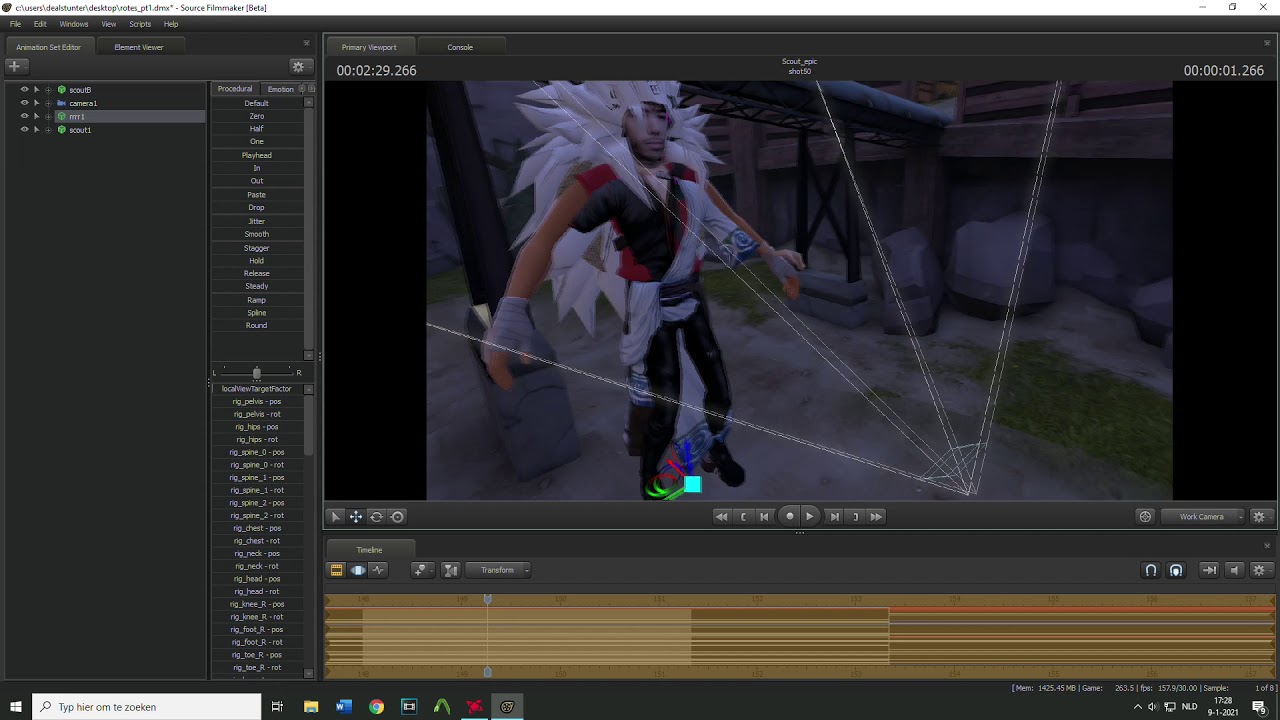
Task: Apply the Spline preset
Action: tap(257, 313)
